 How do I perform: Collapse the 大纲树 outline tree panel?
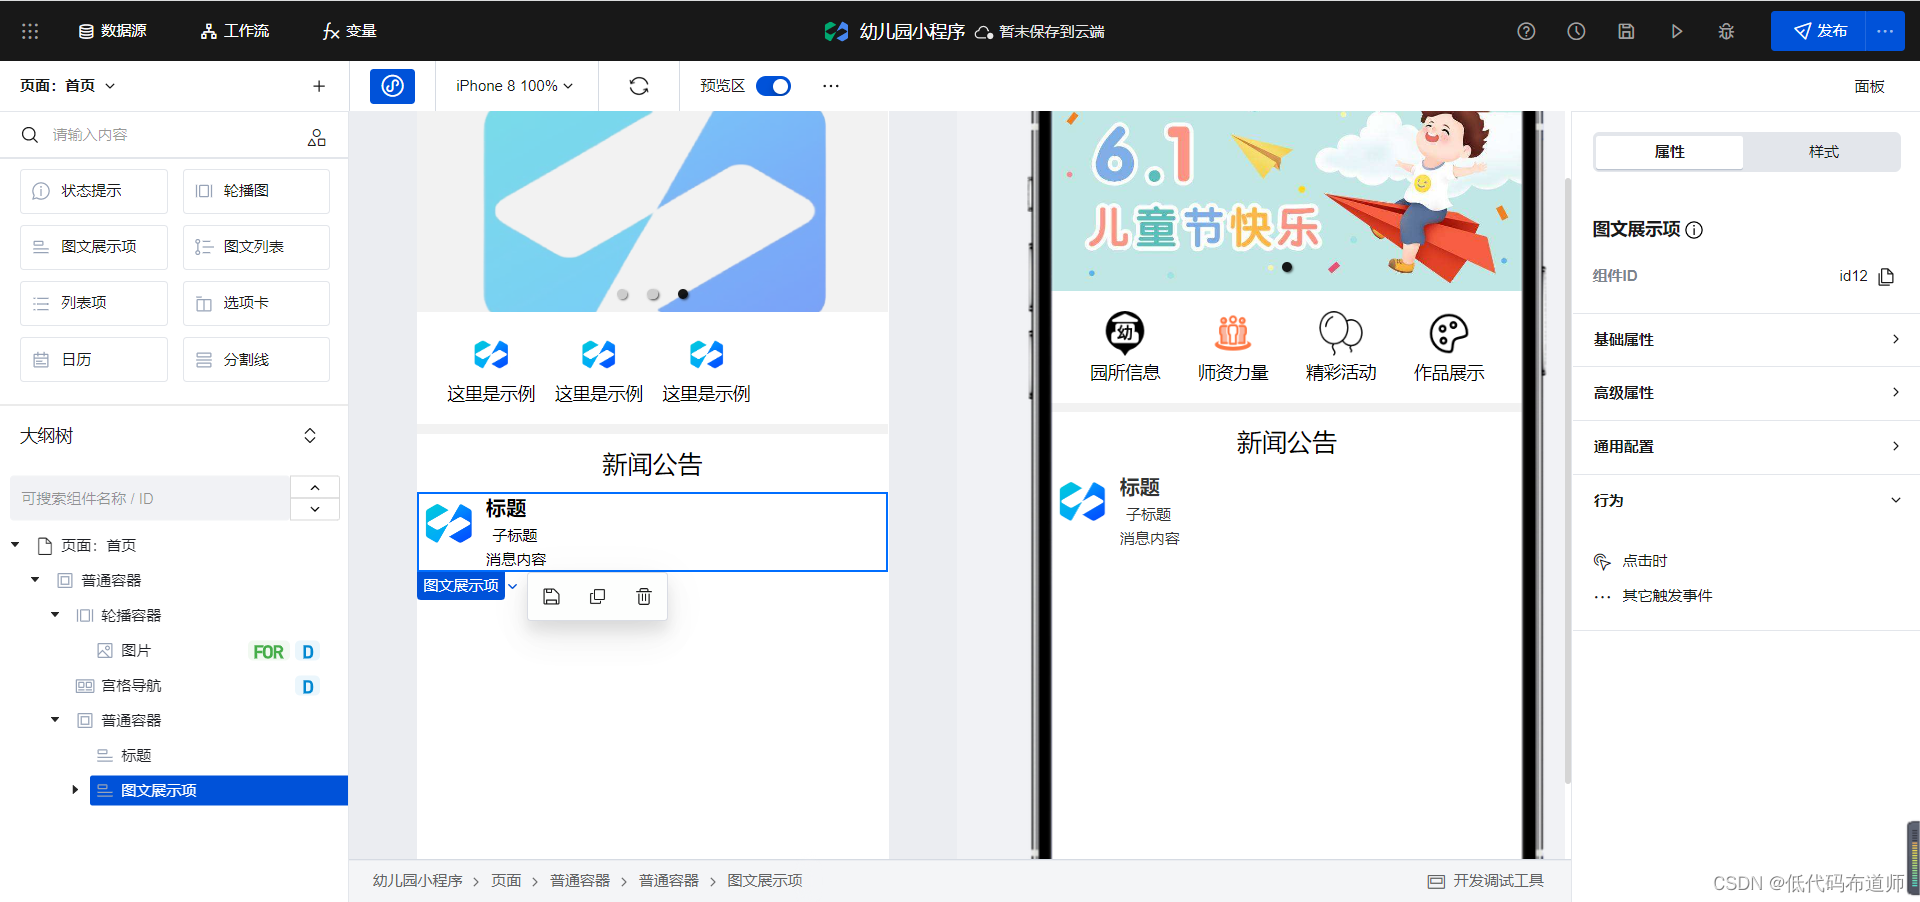[310, 436]
